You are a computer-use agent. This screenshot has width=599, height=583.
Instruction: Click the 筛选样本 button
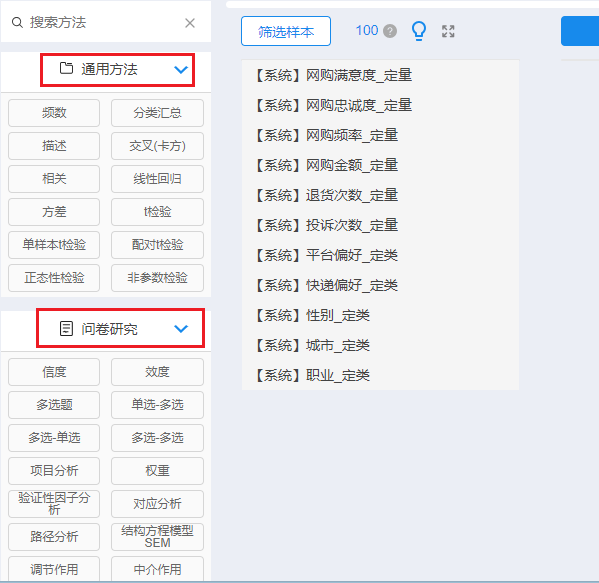(x=286, y=31)
